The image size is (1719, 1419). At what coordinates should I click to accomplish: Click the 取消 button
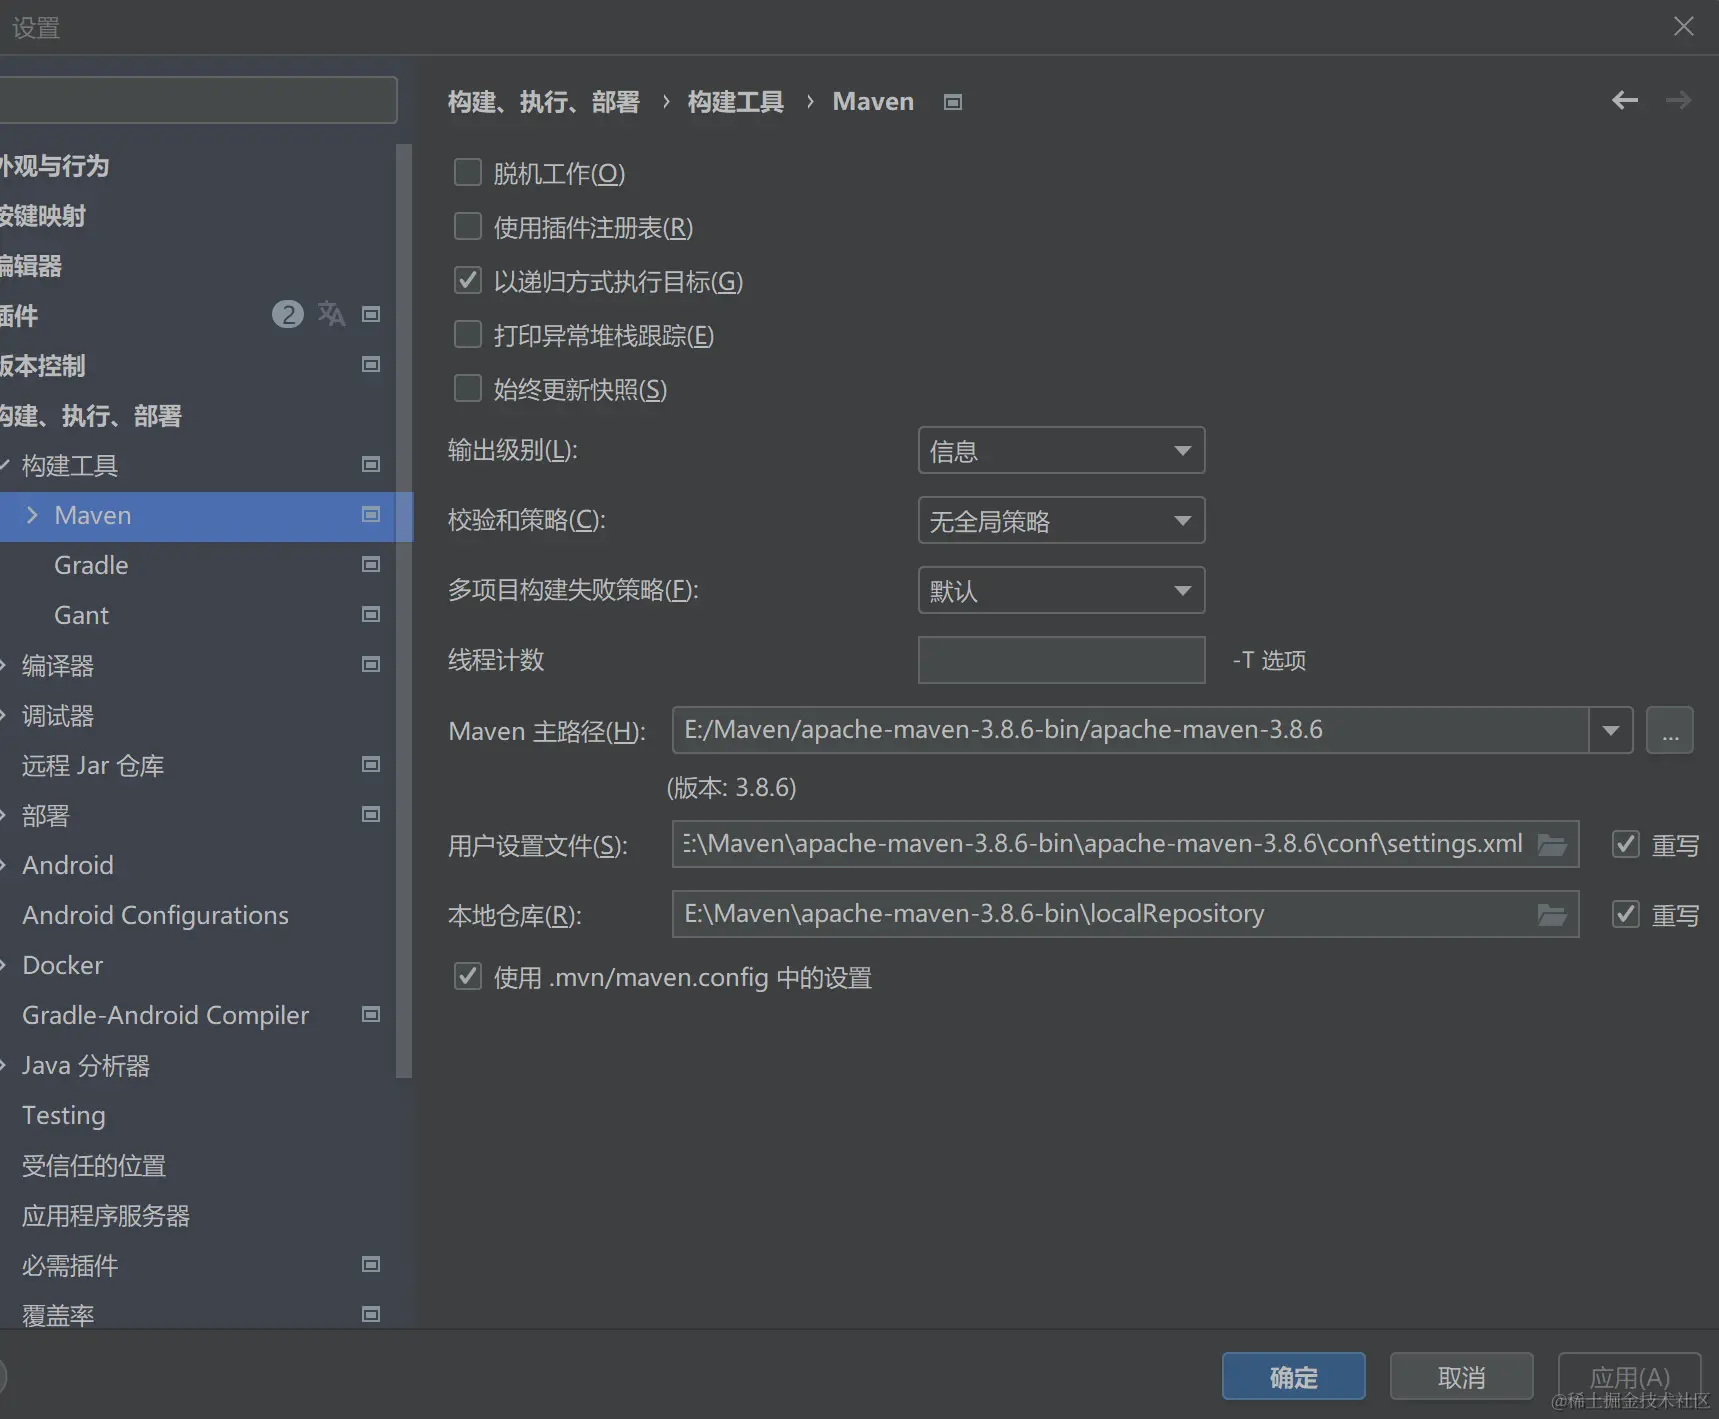tap(1461, 1377)
